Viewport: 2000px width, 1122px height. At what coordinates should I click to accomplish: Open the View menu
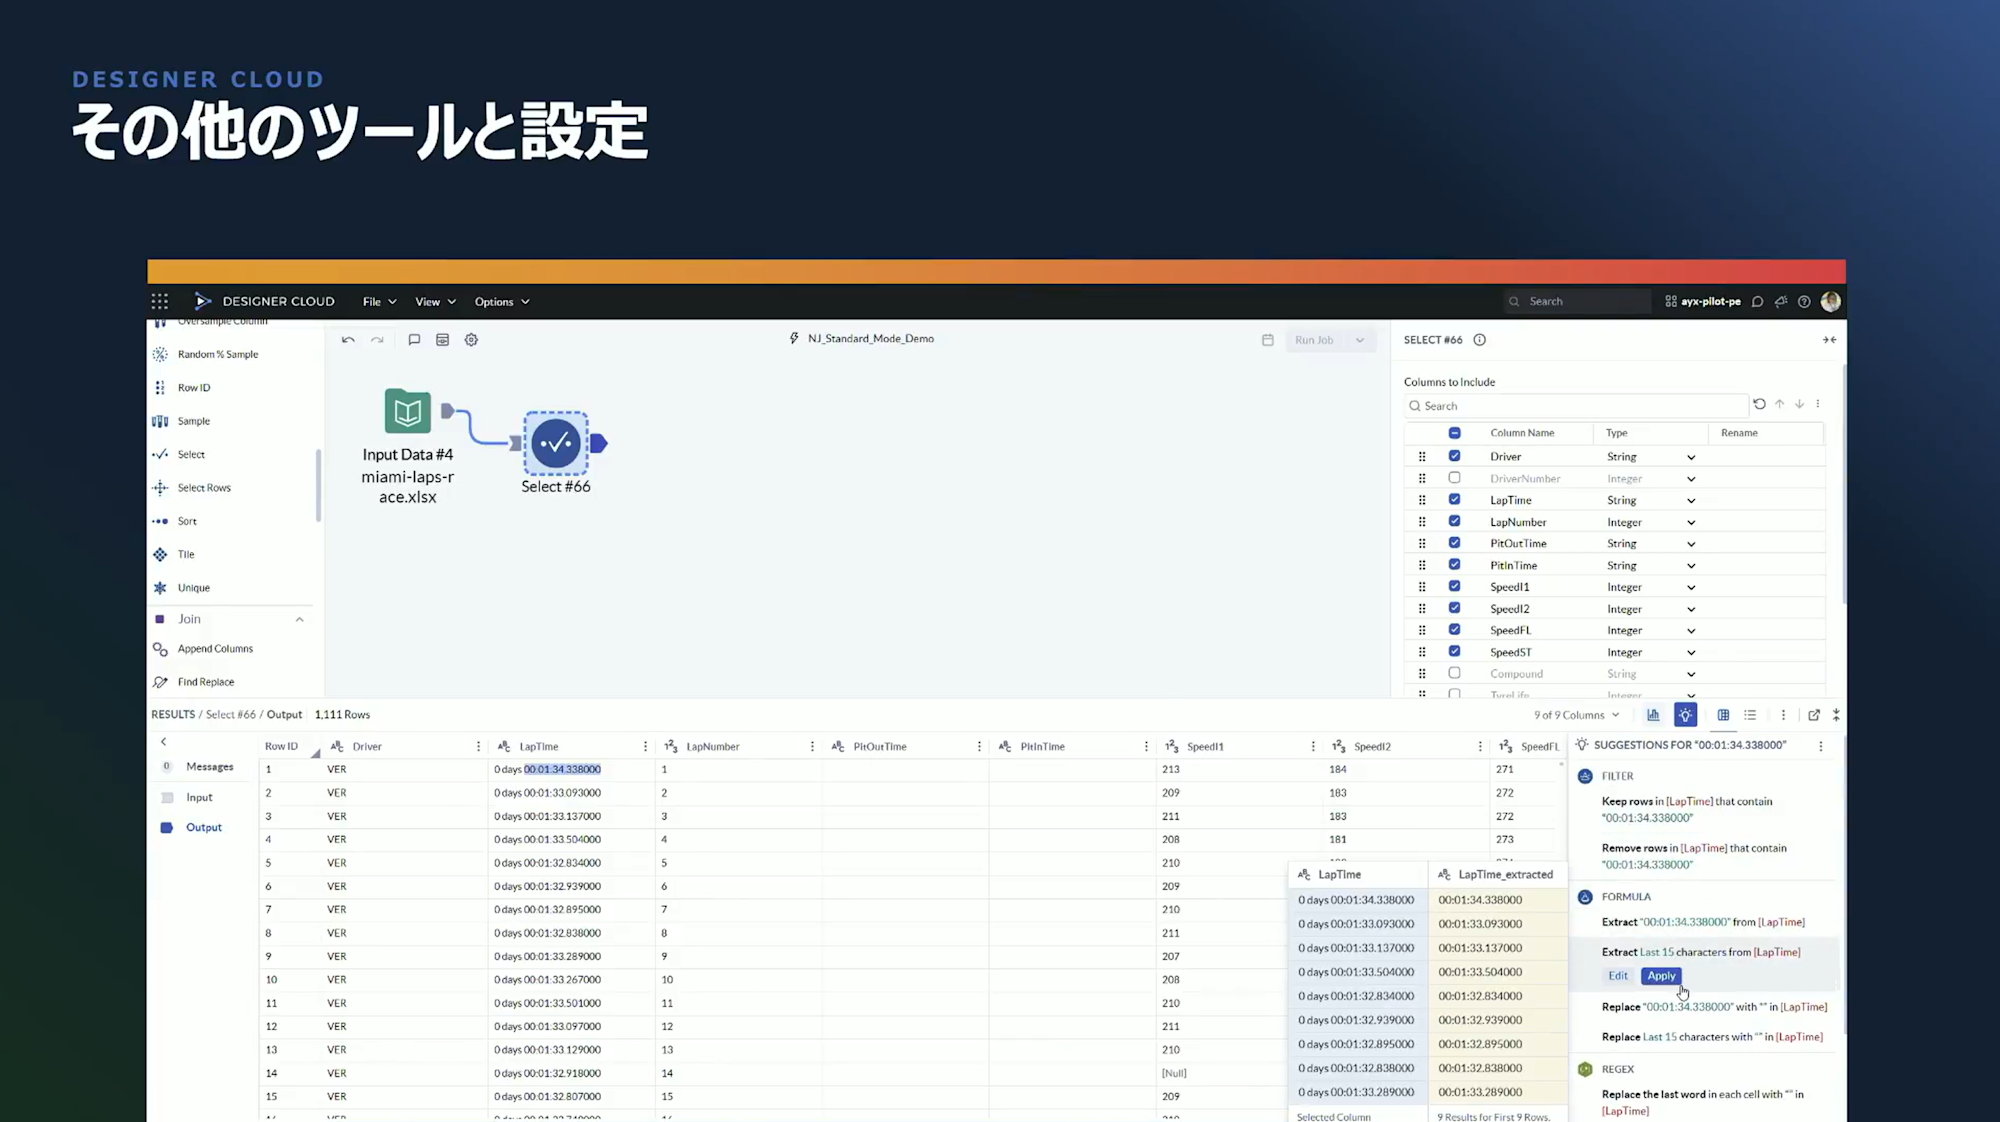pyautogui.click(x=435, y=302)
